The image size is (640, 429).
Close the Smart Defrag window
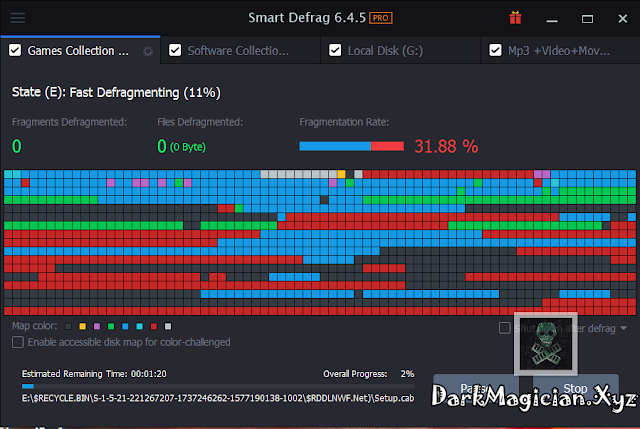pyautogui.click(x=622, y=18)
